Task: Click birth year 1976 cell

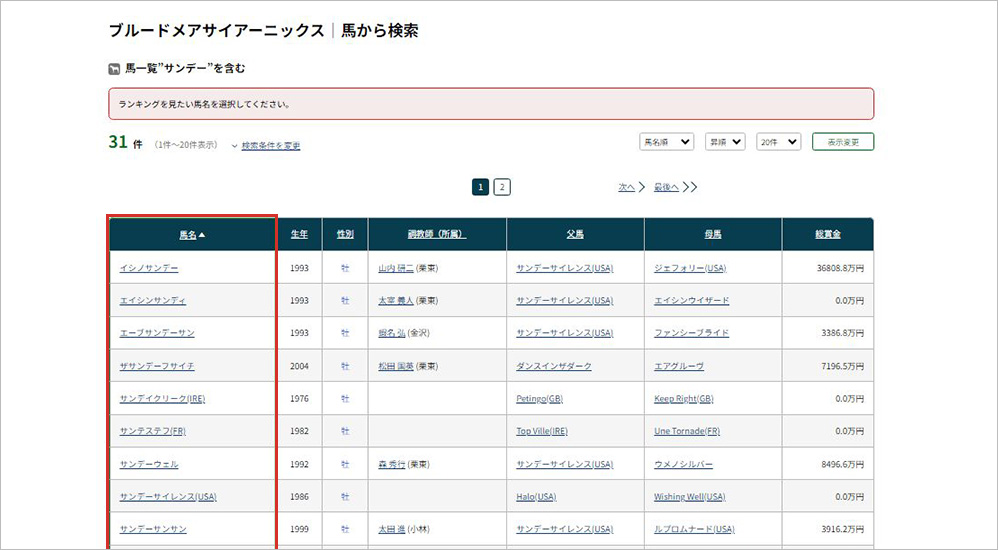Action: [299, 398]
